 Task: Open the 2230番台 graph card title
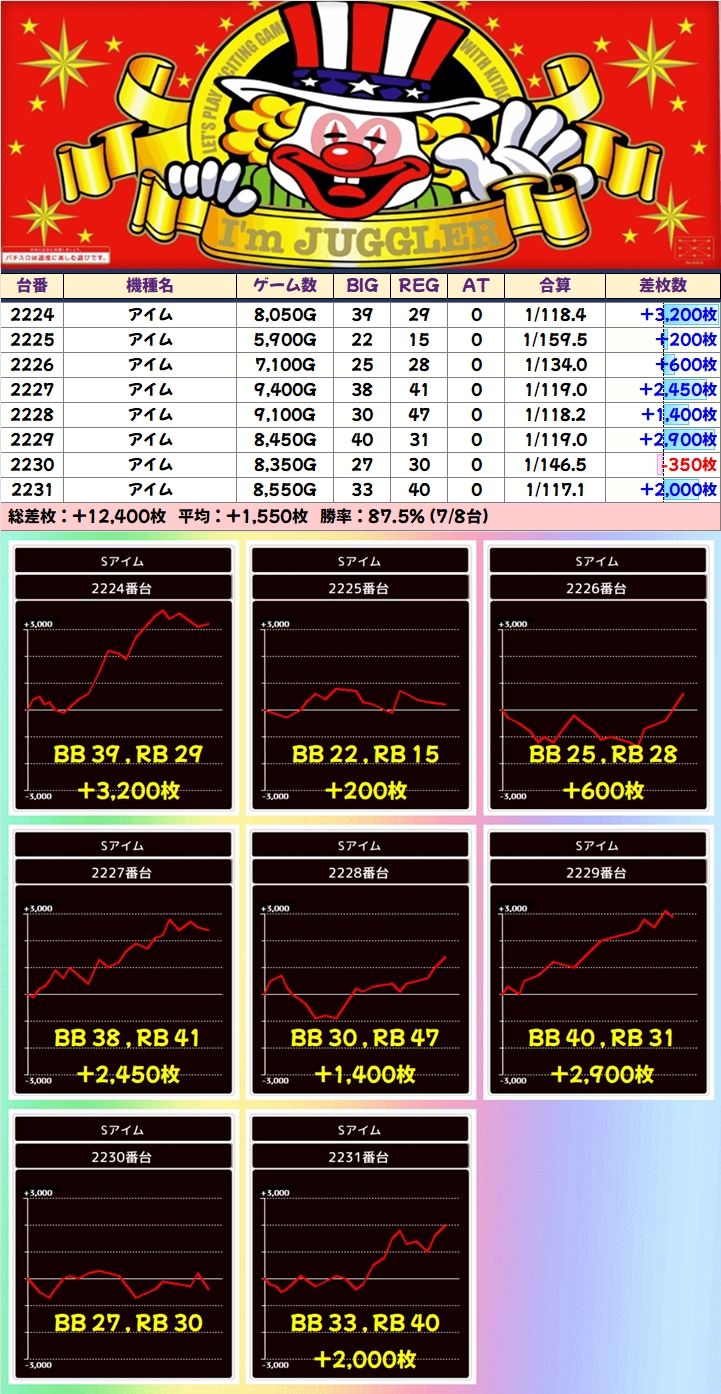124,1157
